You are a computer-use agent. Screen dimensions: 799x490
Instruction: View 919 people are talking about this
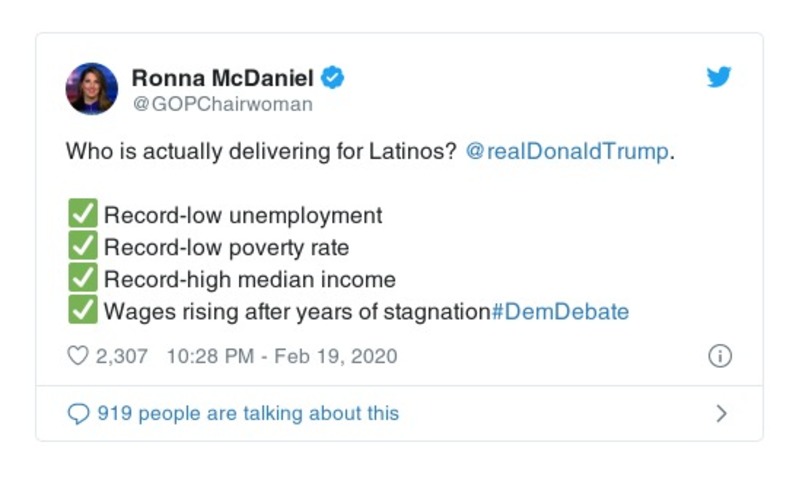(x=247, y=413)
